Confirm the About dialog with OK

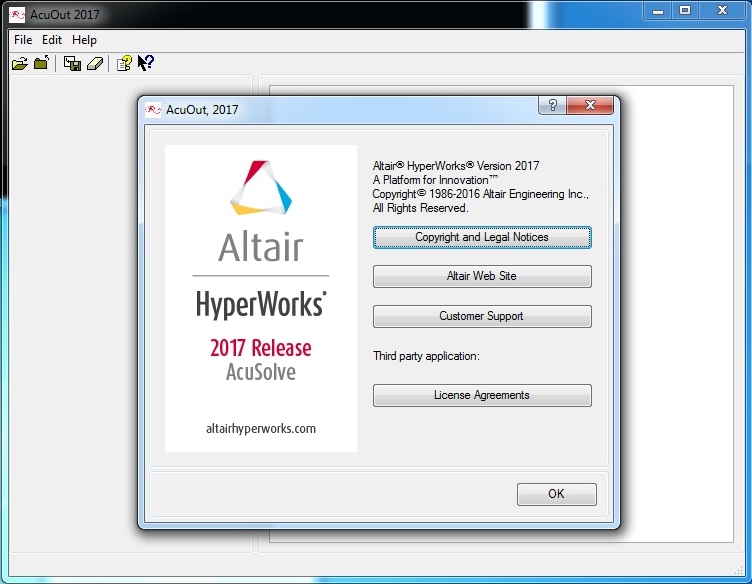(556, 494)
